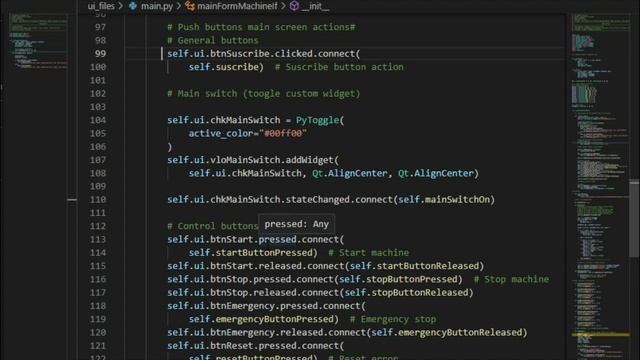Click line number 104 in gutter

click(98, 120)
